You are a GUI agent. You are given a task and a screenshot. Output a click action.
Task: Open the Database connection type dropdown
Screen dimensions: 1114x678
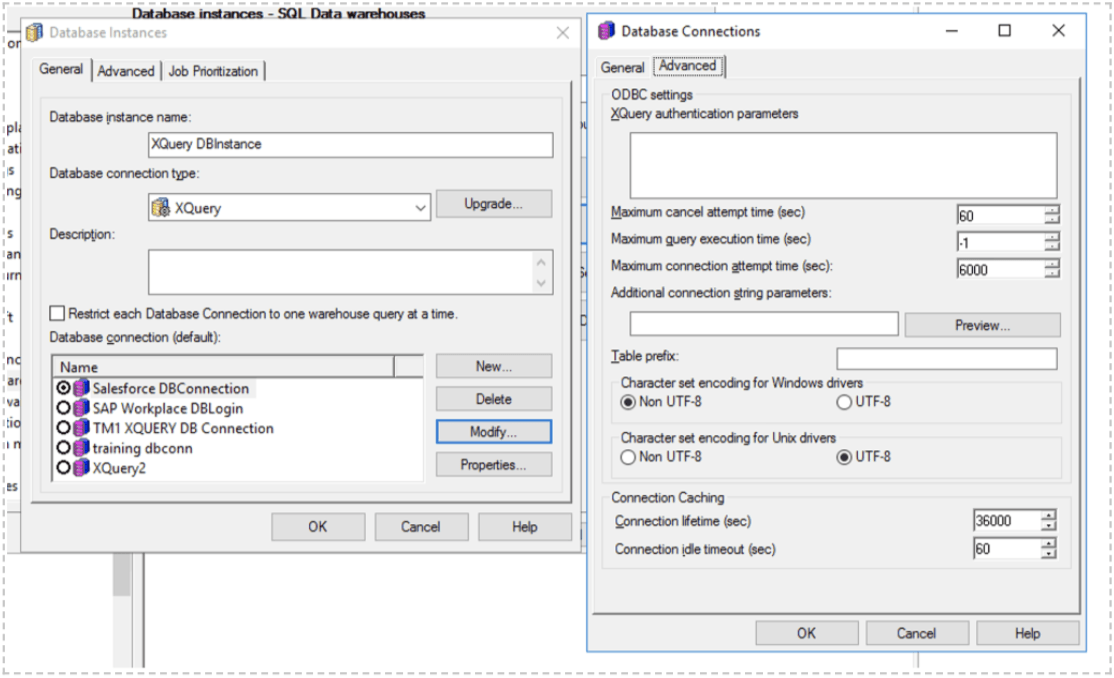(420, 208)
